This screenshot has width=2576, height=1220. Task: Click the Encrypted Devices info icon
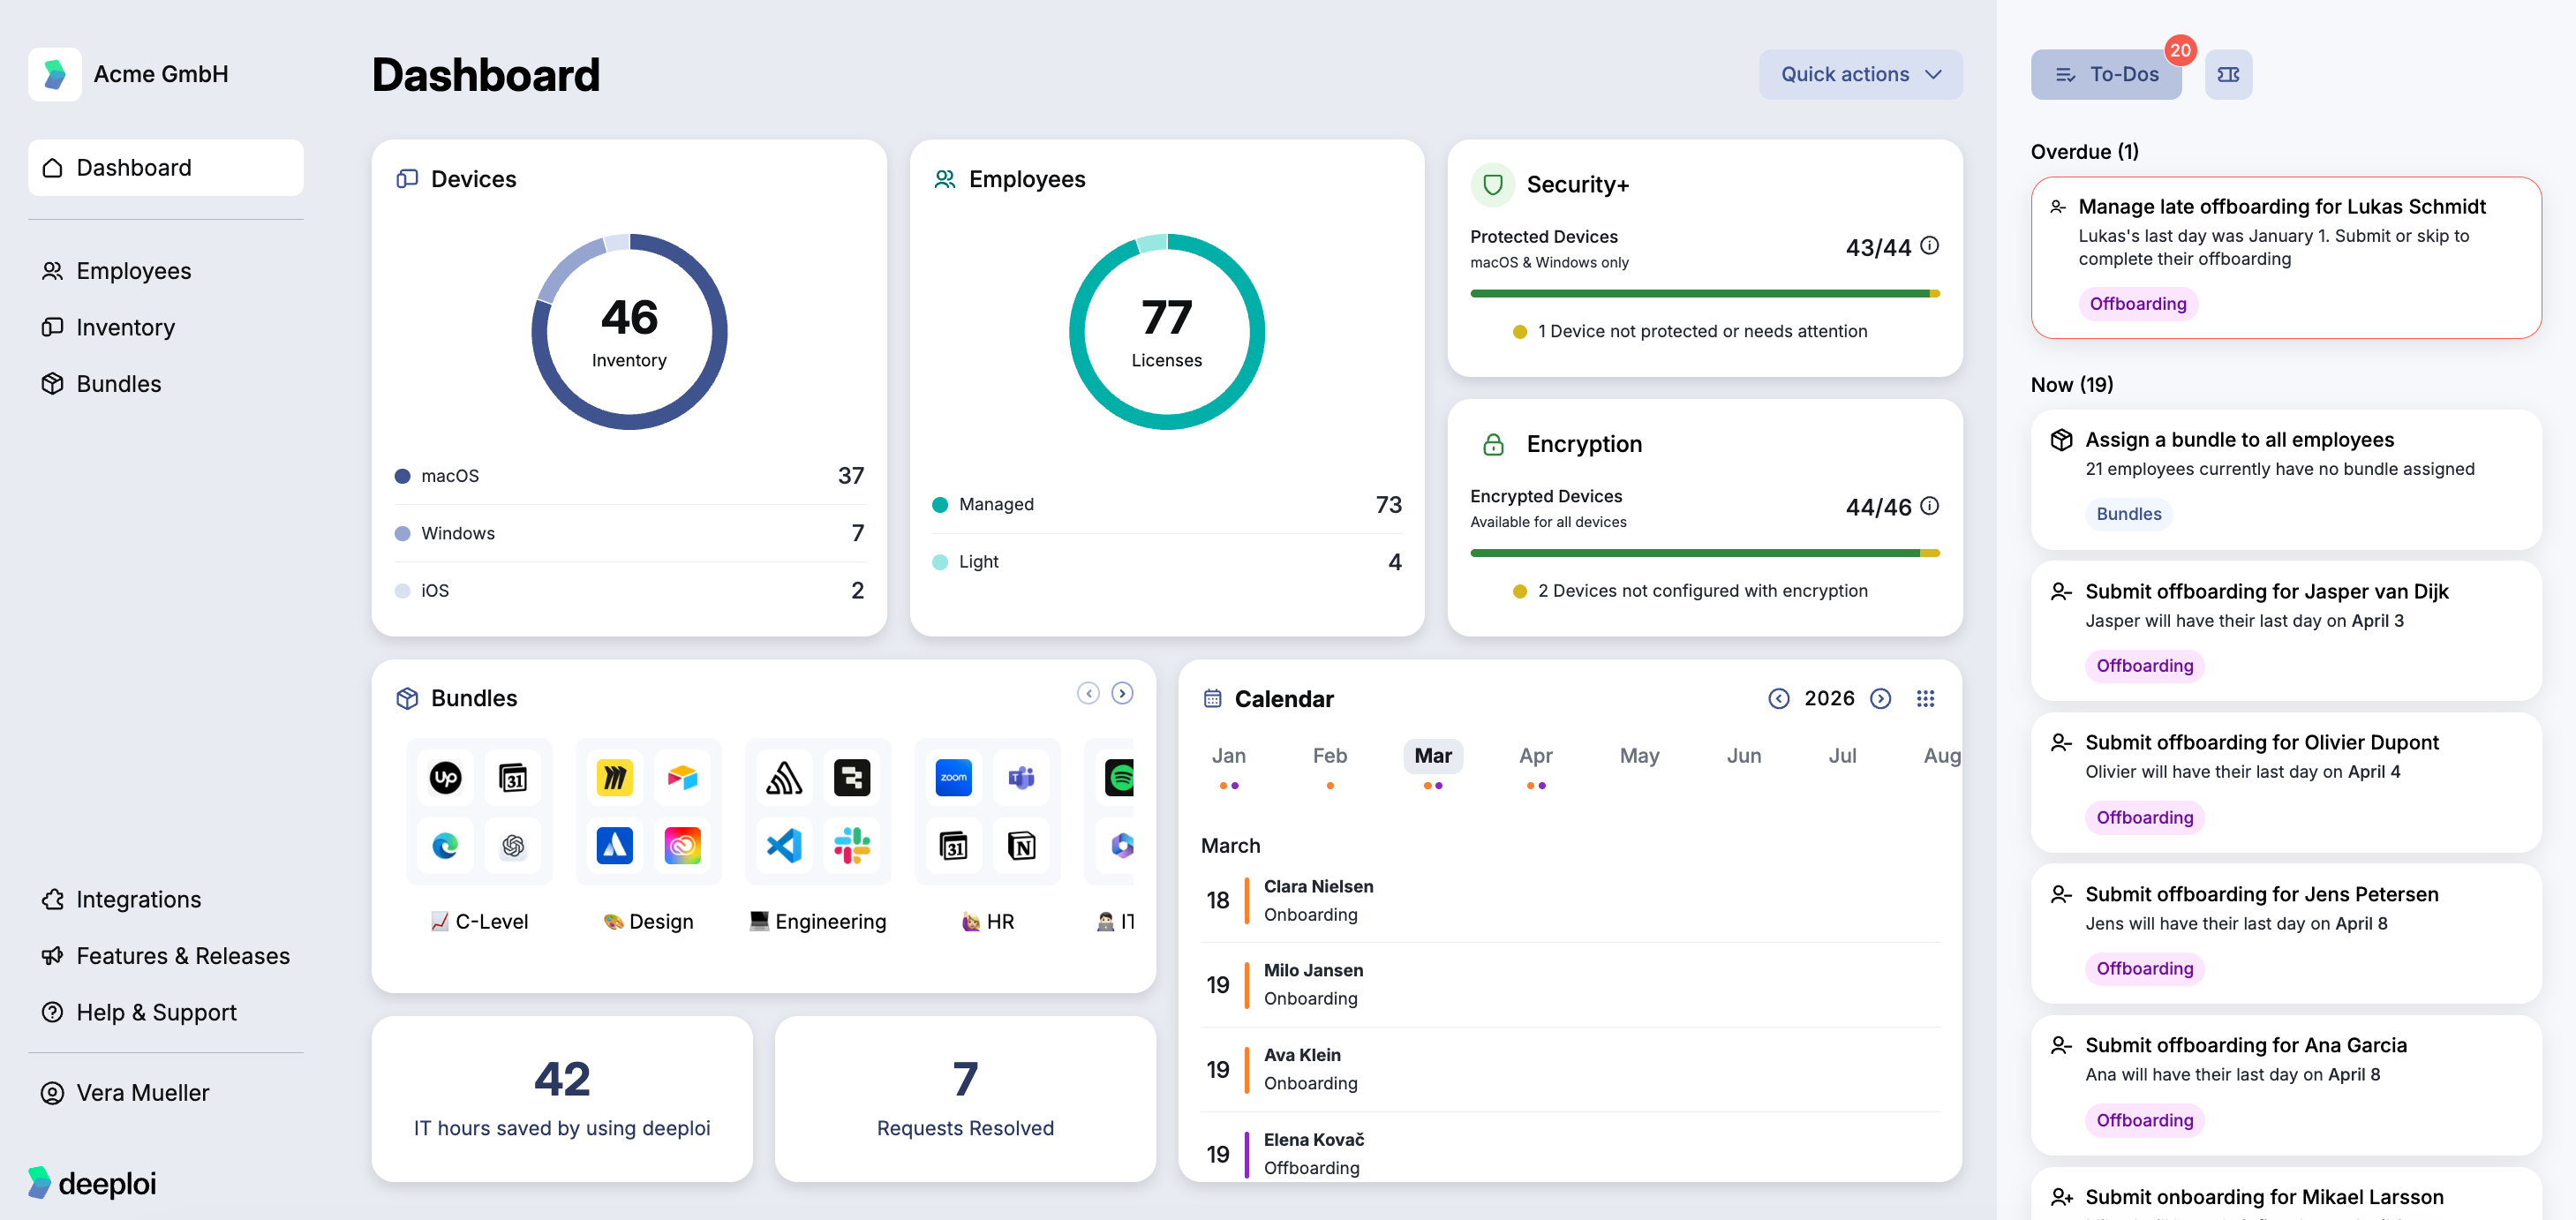1929,505
